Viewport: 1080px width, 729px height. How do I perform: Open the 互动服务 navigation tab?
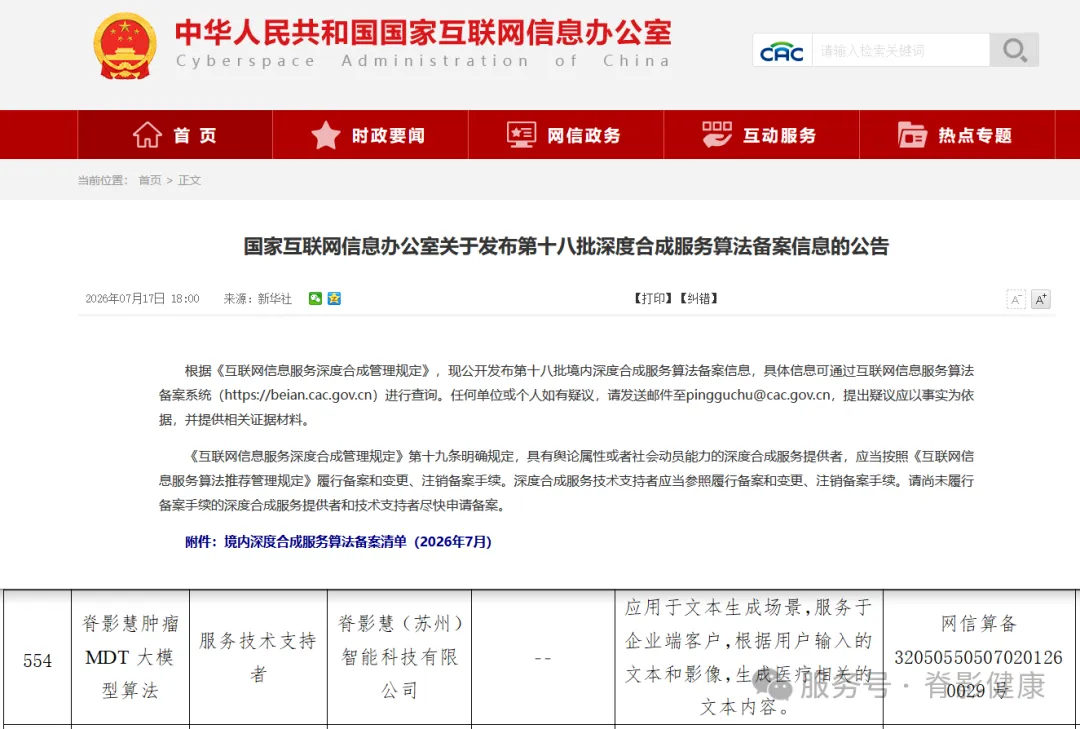[x=761, y=135]
